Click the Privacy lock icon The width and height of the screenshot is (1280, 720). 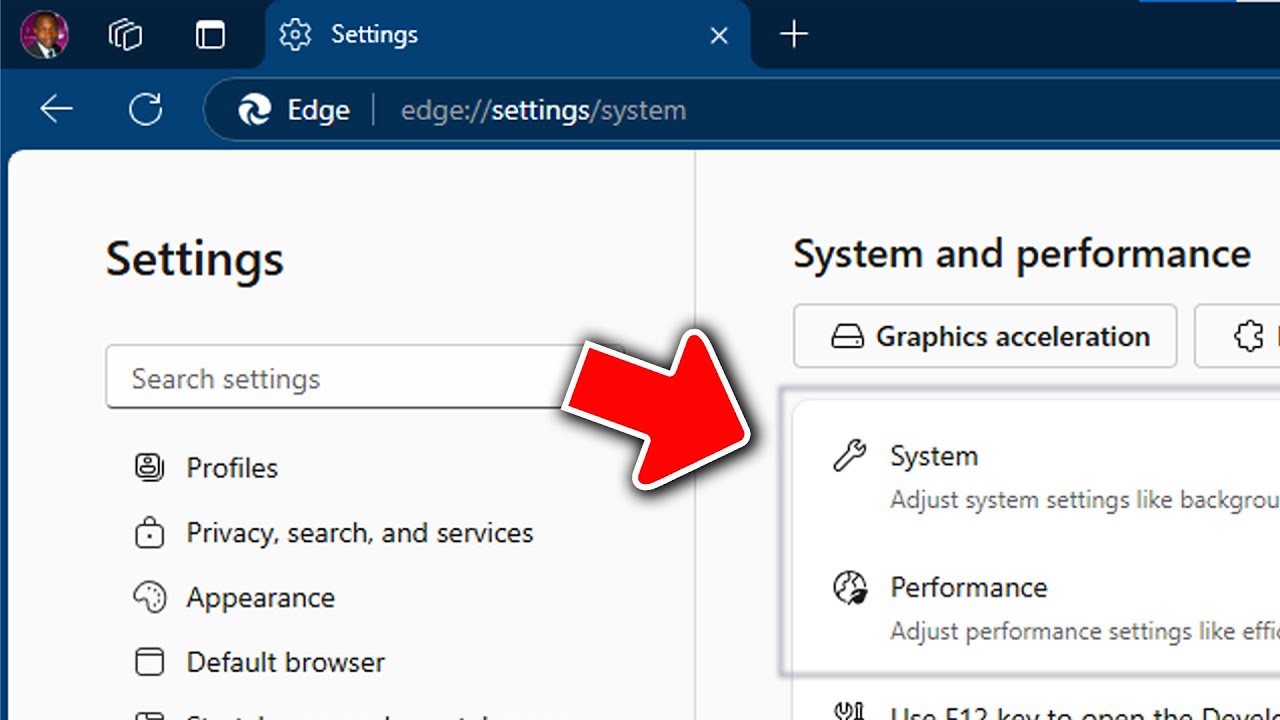click(x=149, y=533)
